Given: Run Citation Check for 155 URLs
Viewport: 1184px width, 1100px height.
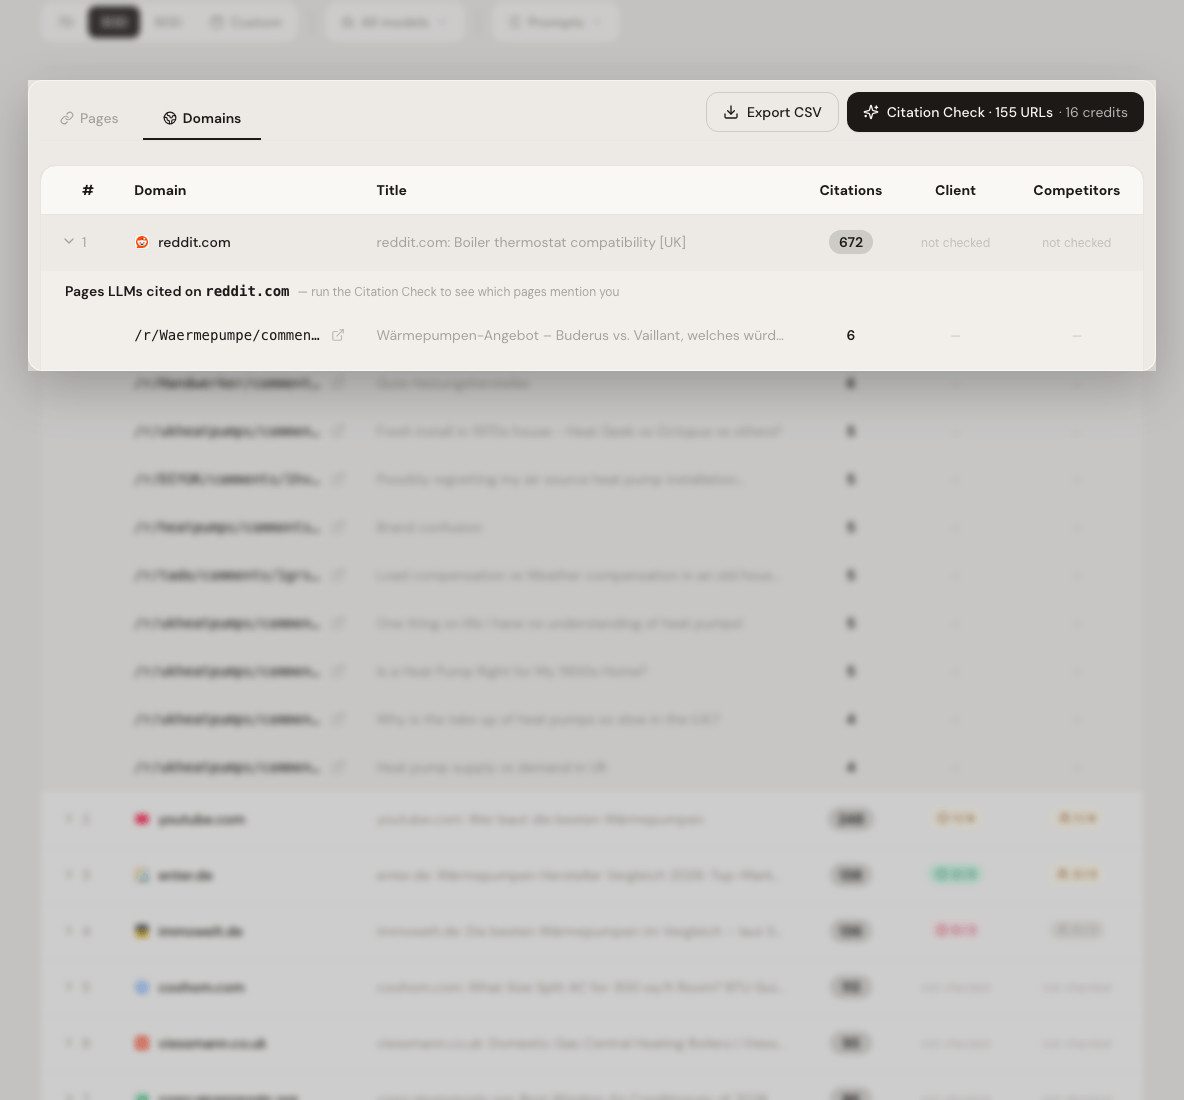Looking at the screenshot, I should 994,112.
